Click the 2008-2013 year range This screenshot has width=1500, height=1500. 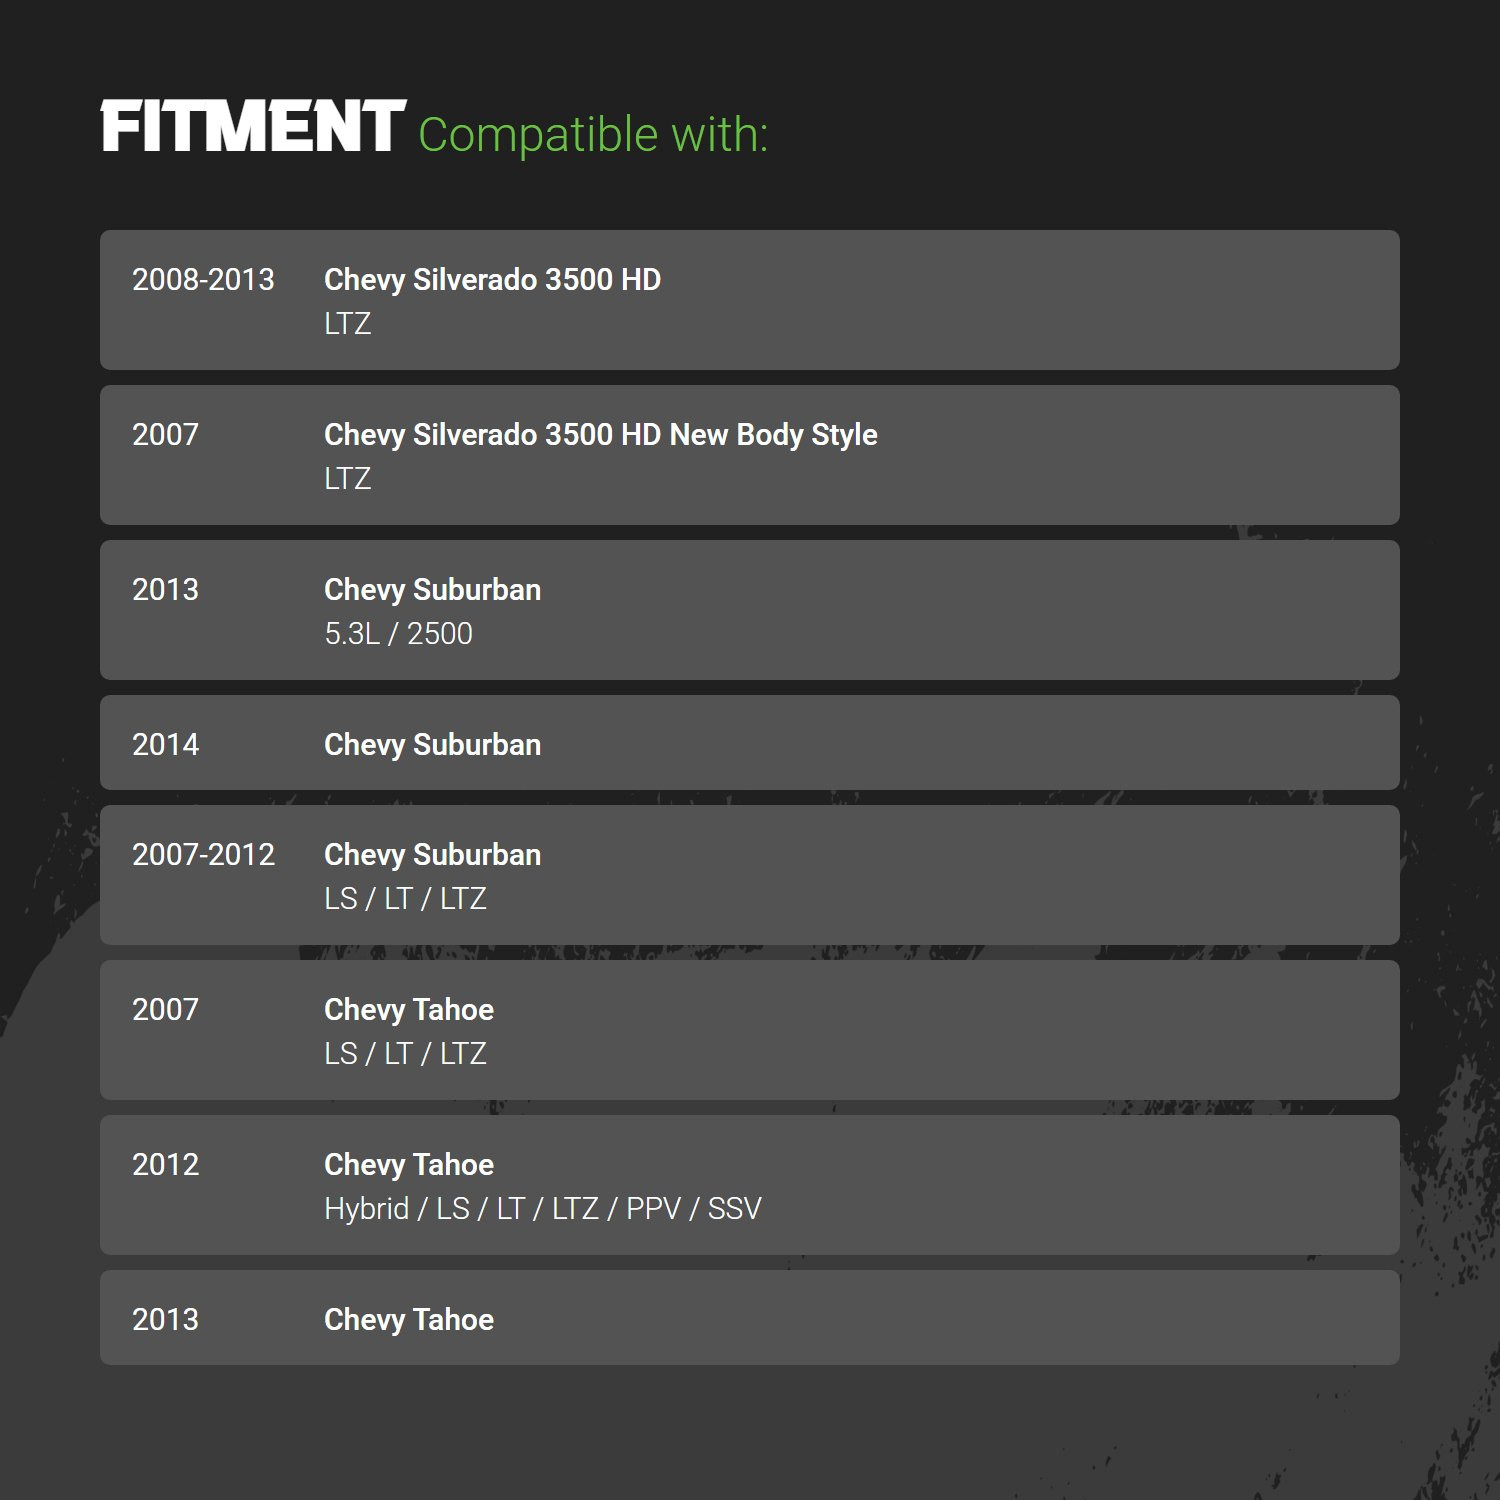(x=203, y=279)
